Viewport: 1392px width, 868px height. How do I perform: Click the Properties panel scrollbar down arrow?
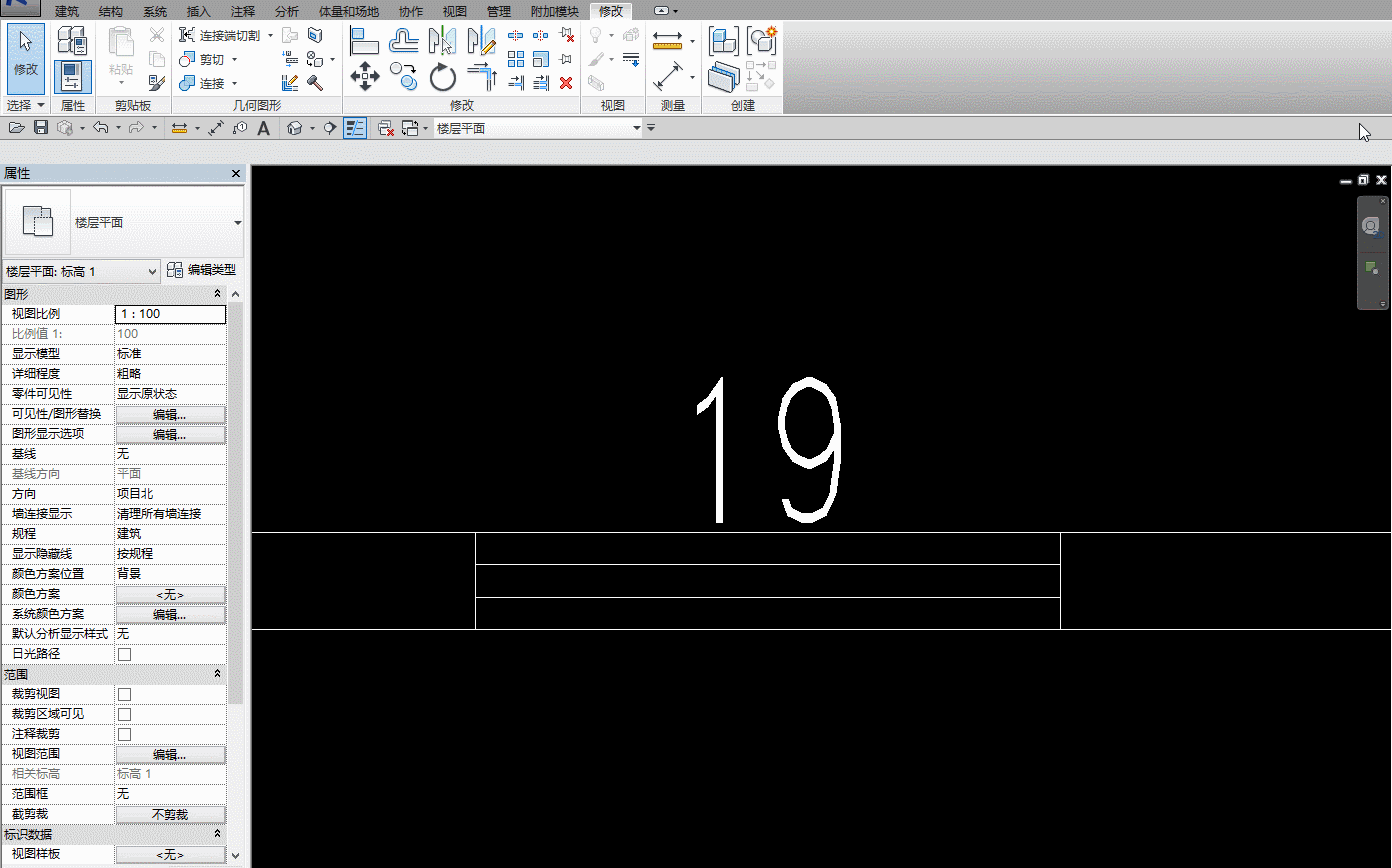(x=236, y=855)
